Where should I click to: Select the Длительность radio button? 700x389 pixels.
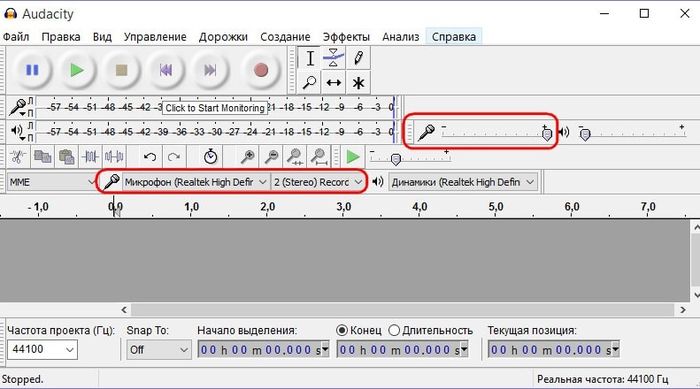394,330
